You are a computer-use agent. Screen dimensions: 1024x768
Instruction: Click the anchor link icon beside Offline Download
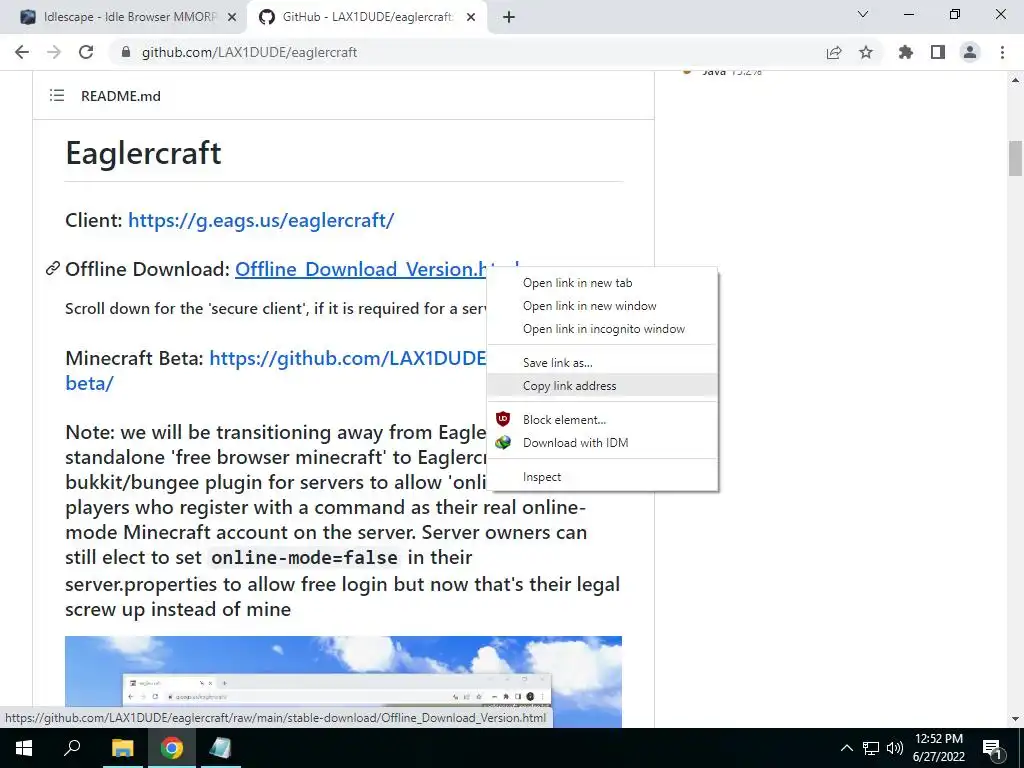53,268
